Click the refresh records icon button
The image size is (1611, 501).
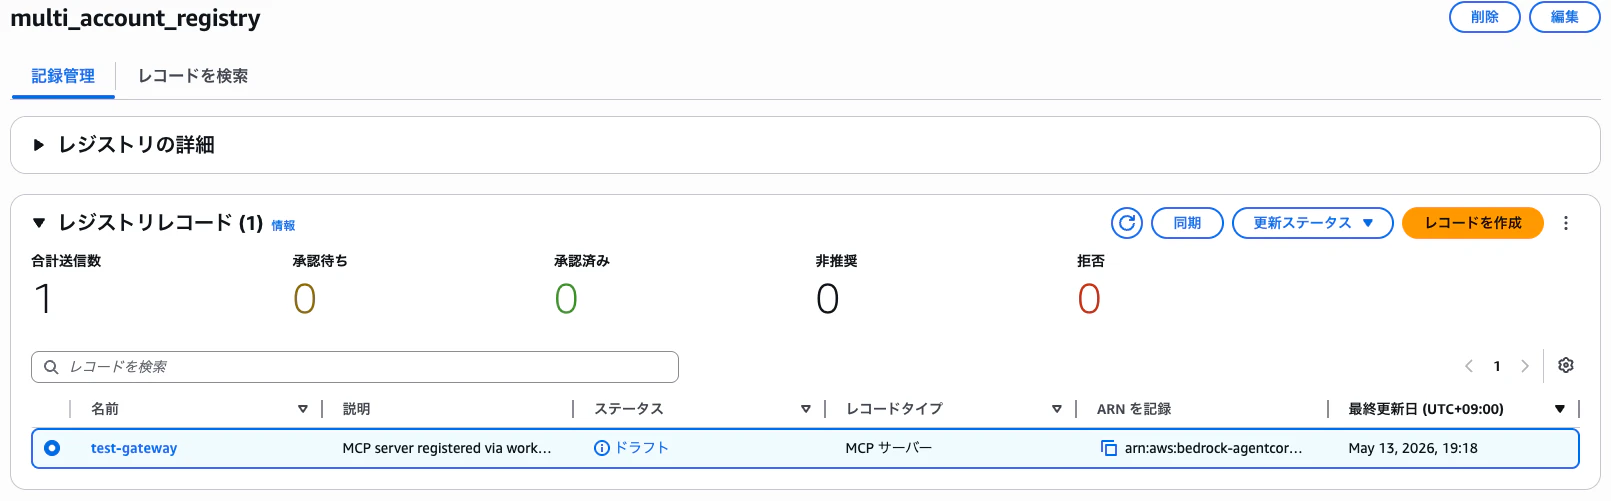coord(1127,223)
